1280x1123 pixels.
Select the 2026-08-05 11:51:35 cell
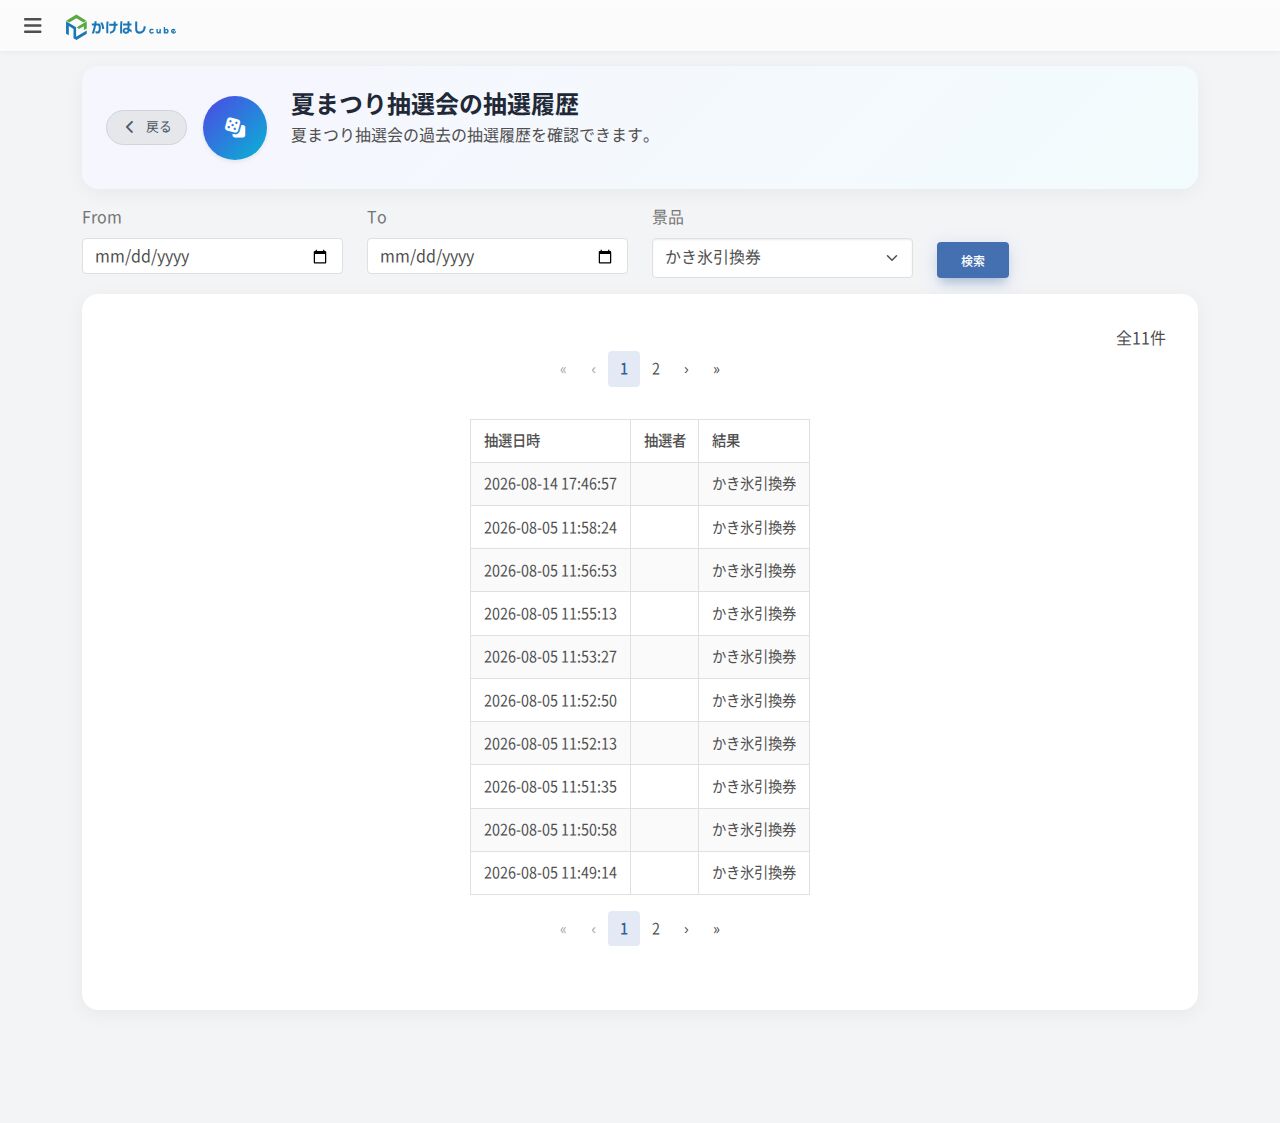[550, 787]
